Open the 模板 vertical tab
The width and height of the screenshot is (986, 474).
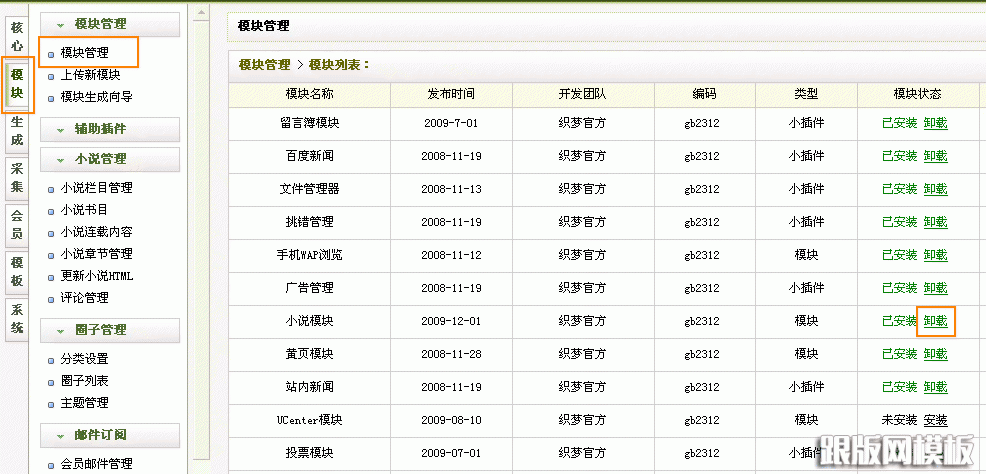click(x=18, y=272)
